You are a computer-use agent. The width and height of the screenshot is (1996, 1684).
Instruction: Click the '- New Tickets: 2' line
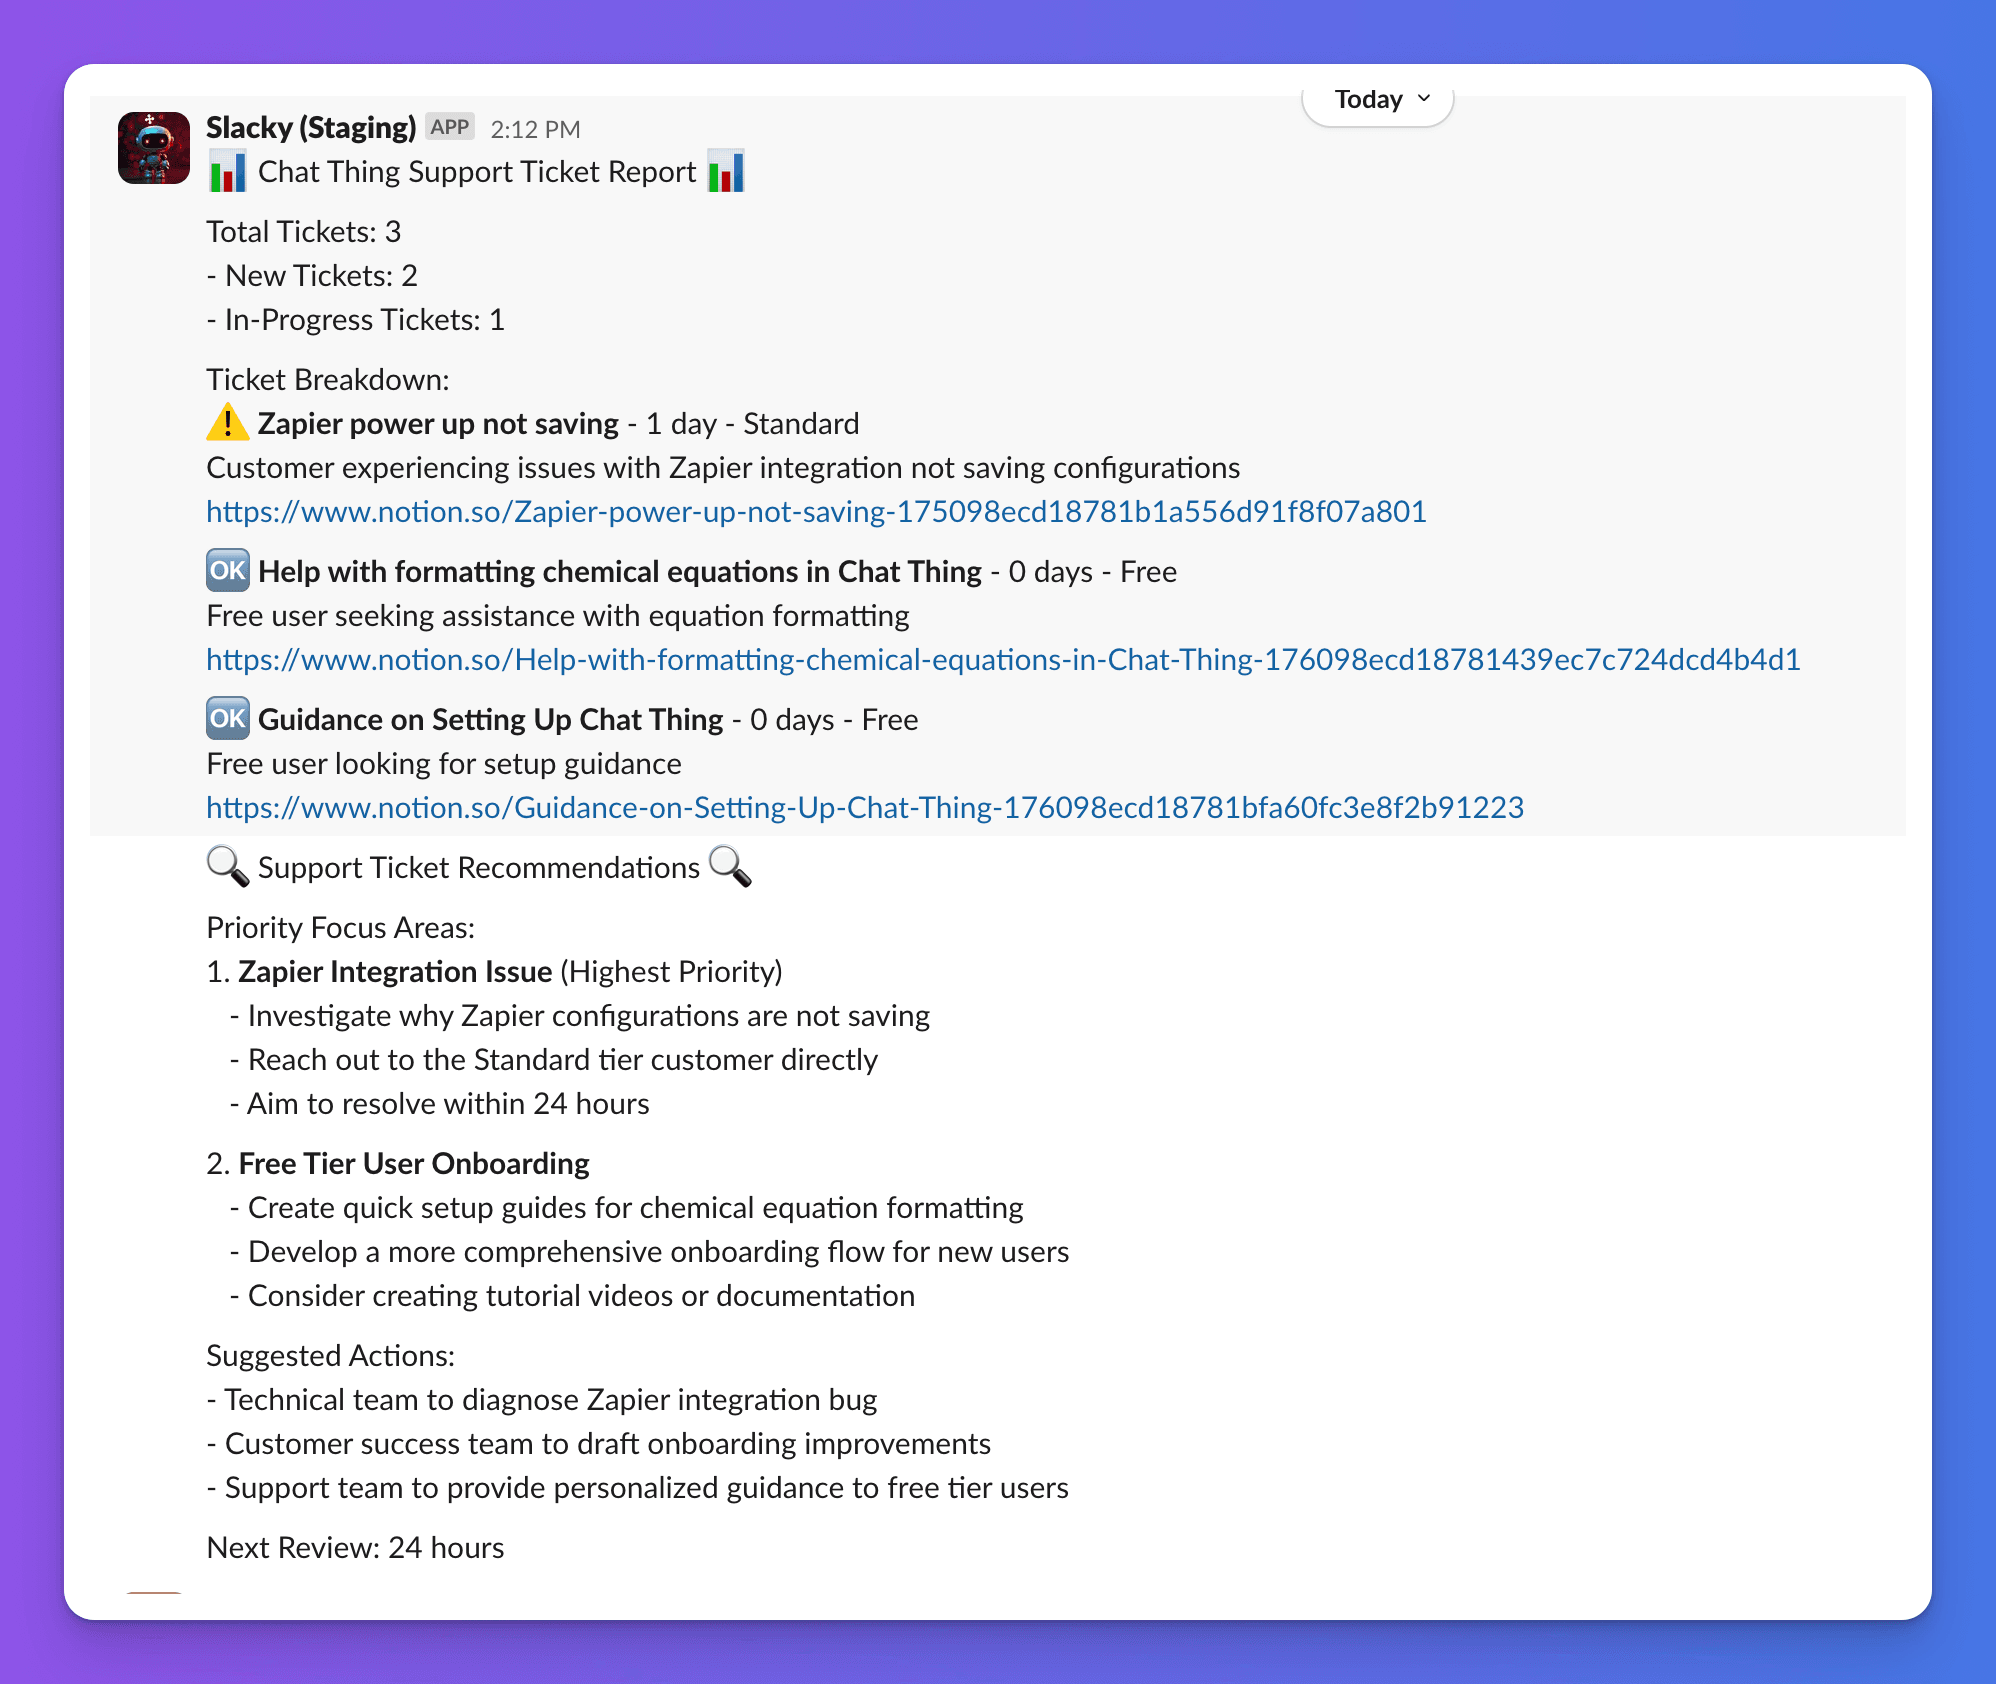(x=312, y=276)
